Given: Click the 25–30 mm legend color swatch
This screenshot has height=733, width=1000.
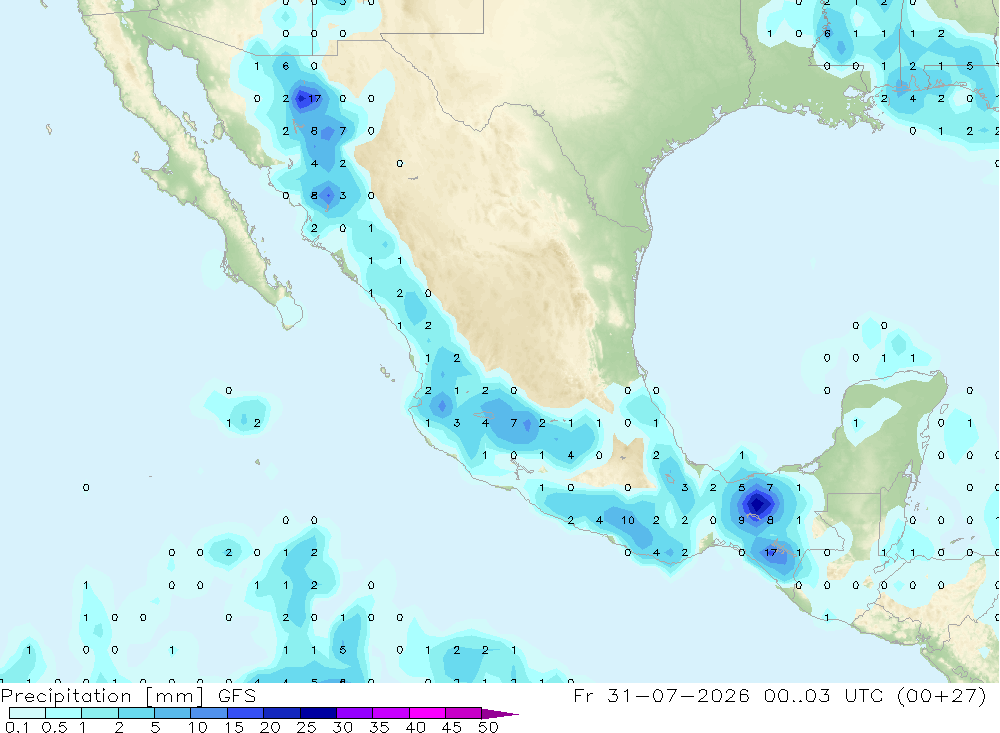Looking at the screenshot, I should tap(318, 713).
